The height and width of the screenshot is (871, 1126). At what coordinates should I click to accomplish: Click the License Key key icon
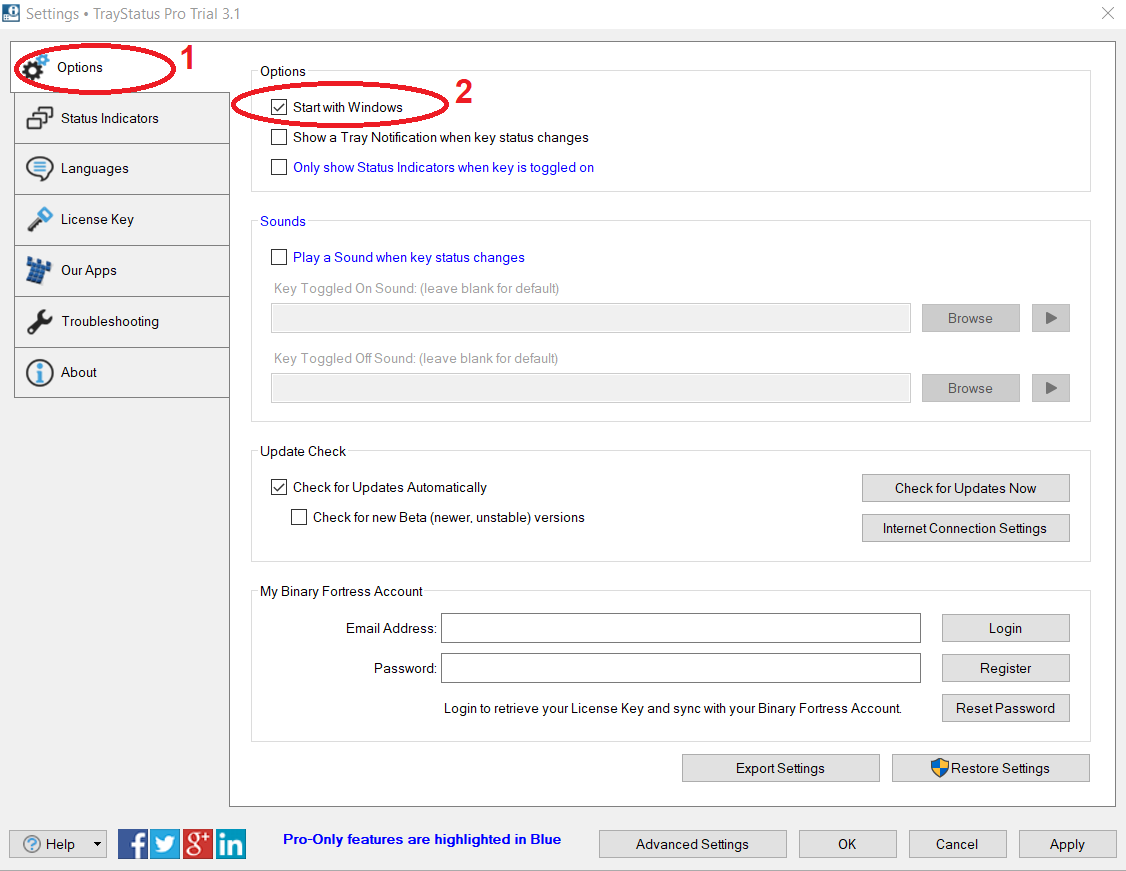click(39, 219)
